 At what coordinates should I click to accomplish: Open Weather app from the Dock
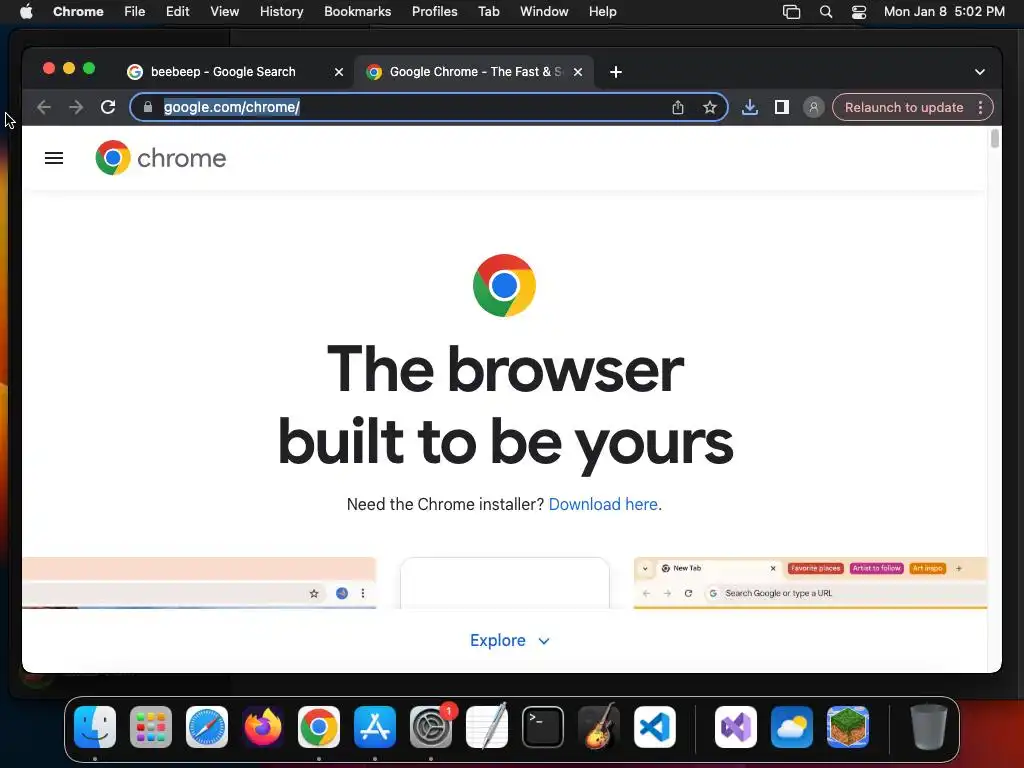792,727
